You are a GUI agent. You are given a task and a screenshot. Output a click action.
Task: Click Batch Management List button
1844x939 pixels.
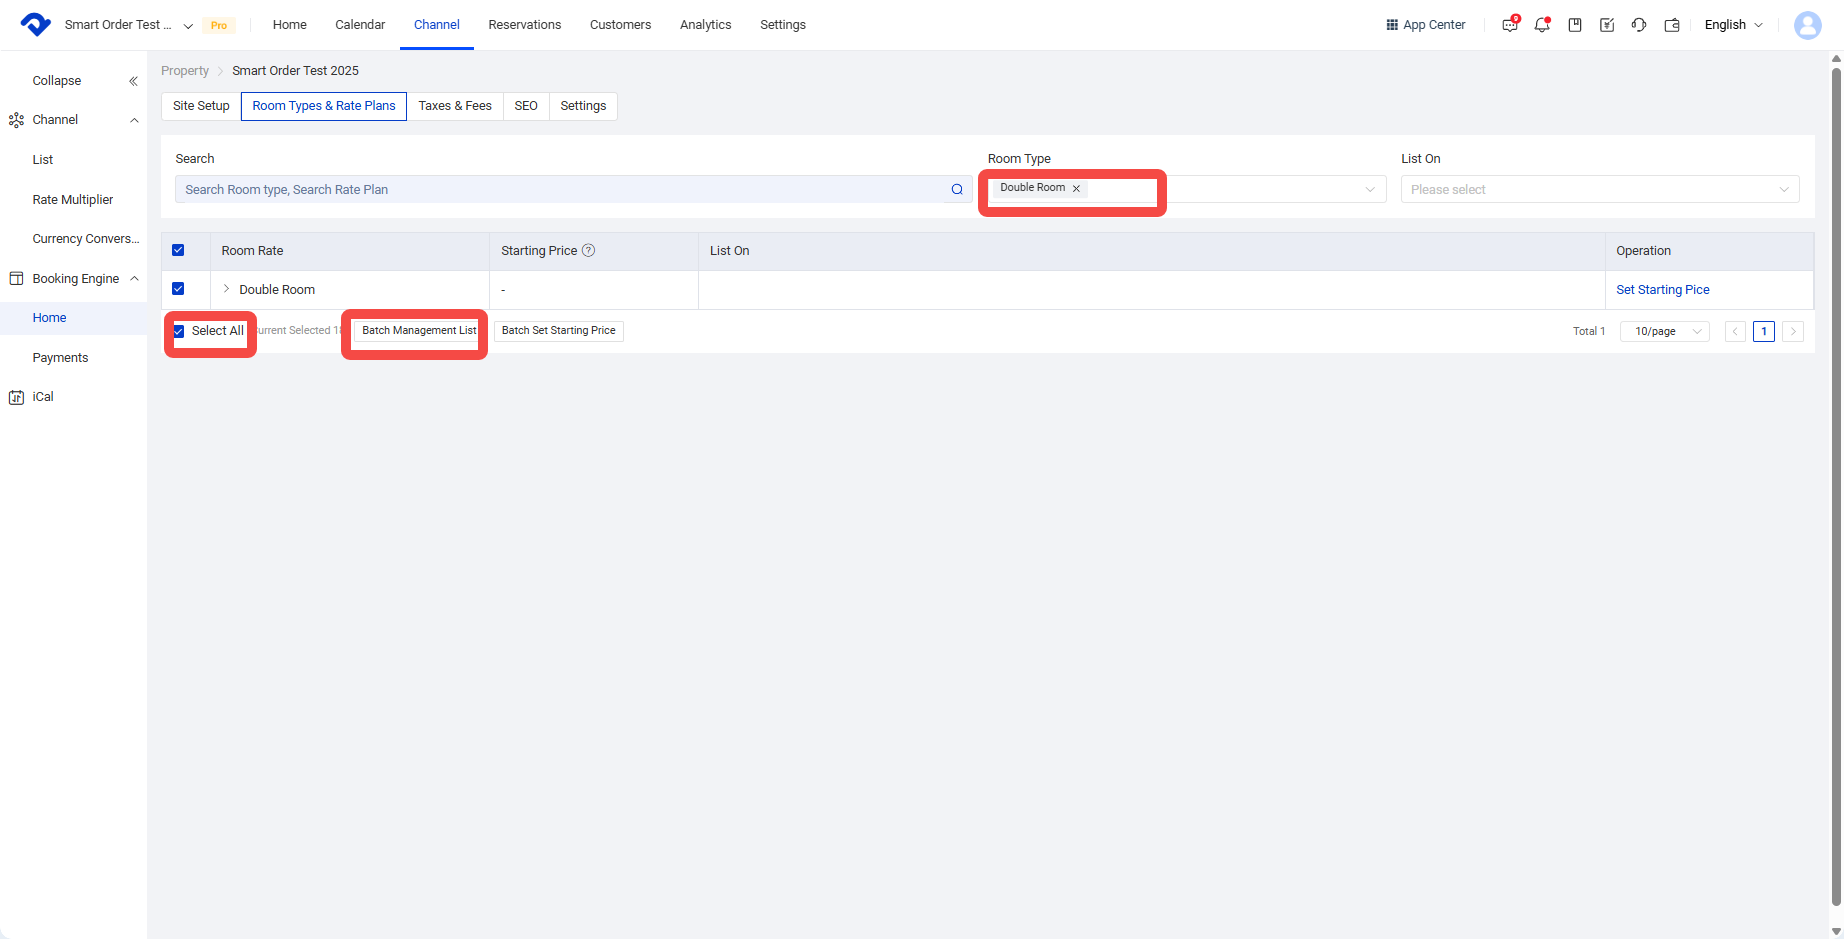[x=419, y=331]
